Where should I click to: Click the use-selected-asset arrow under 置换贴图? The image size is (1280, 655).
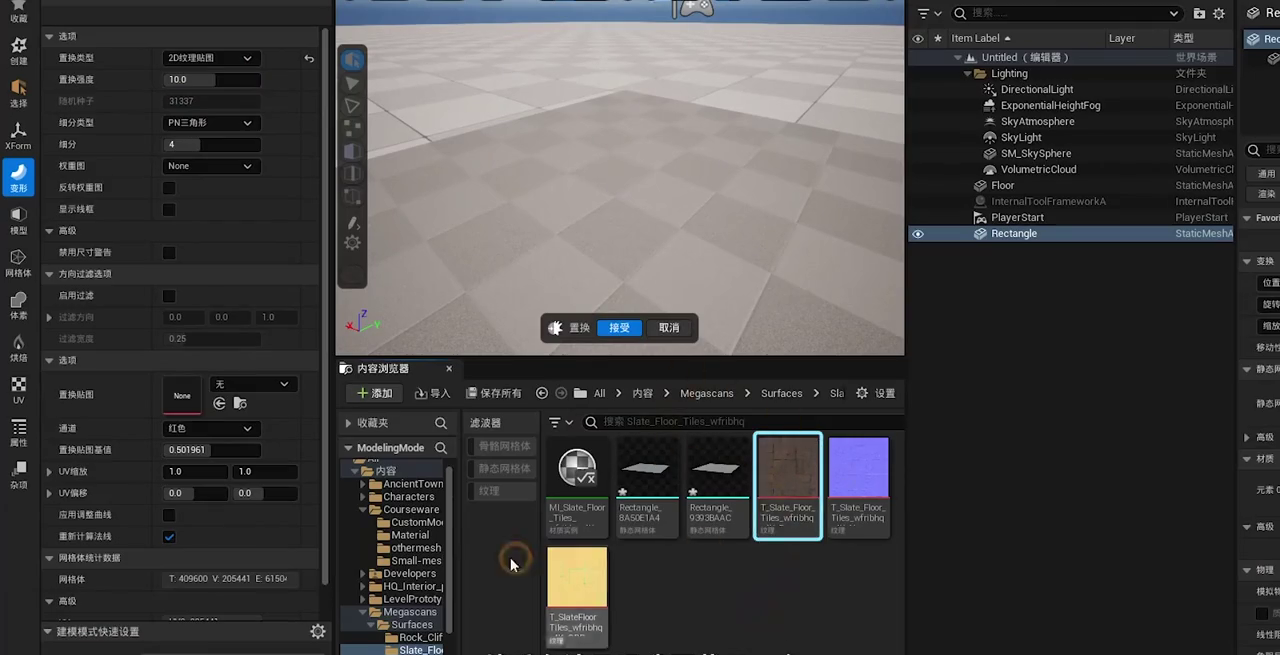tap(220, 403)
